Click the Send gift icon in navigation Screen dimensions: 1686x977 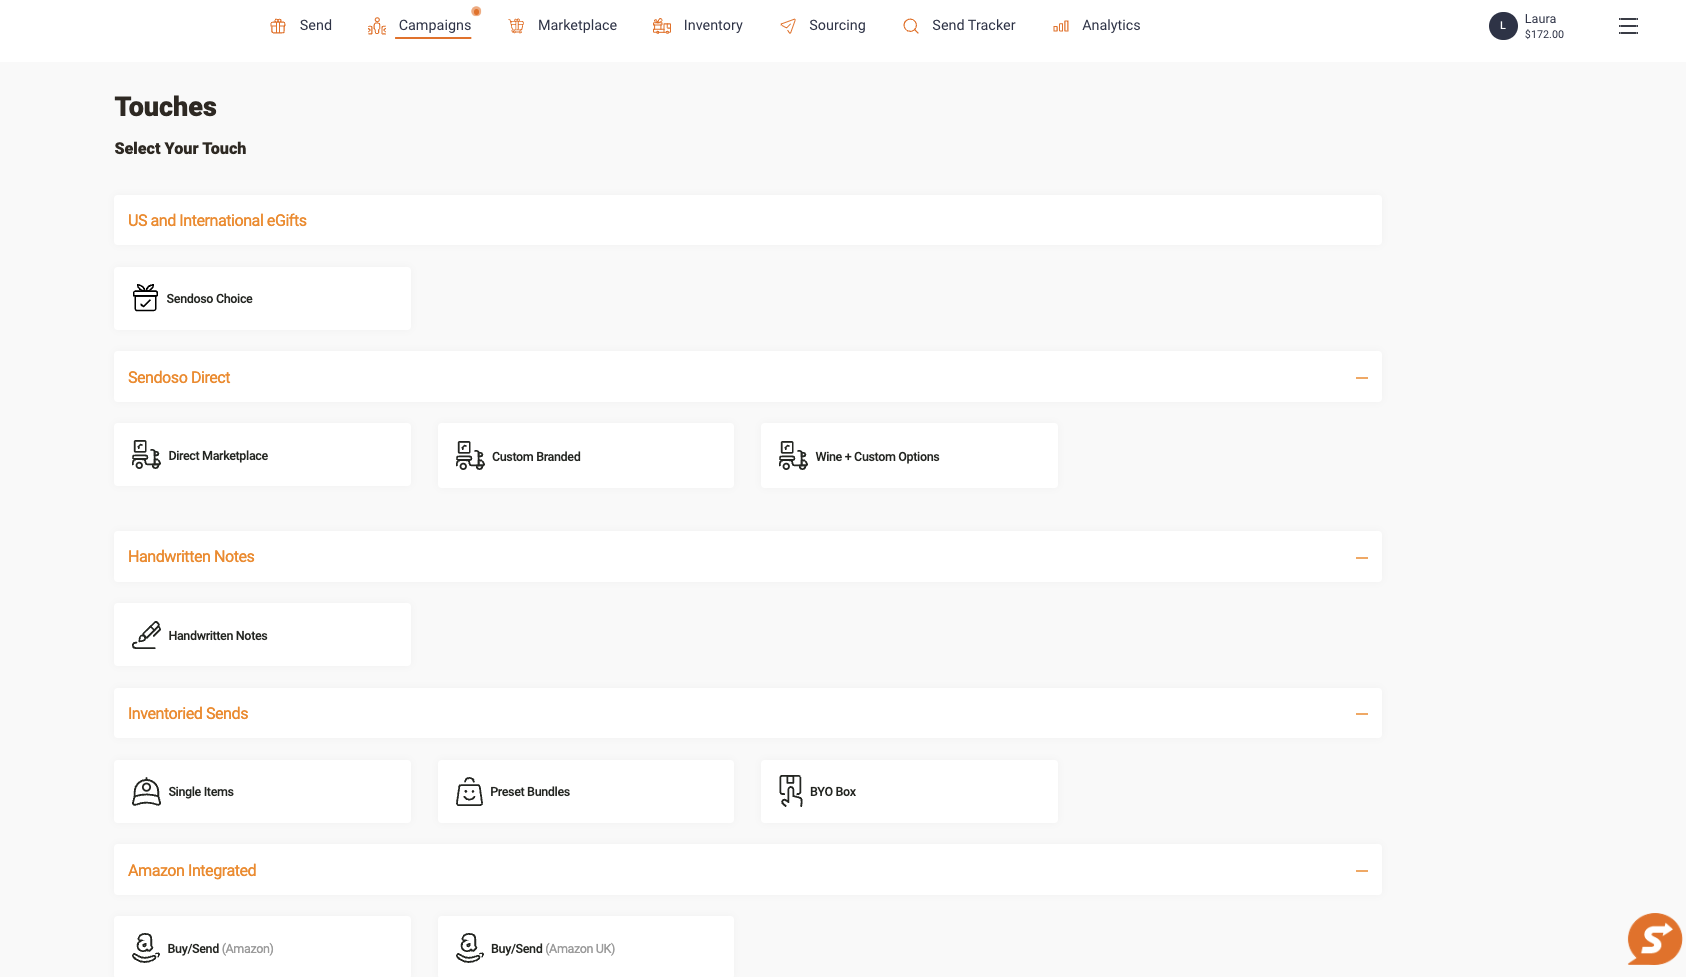point(278,26)
